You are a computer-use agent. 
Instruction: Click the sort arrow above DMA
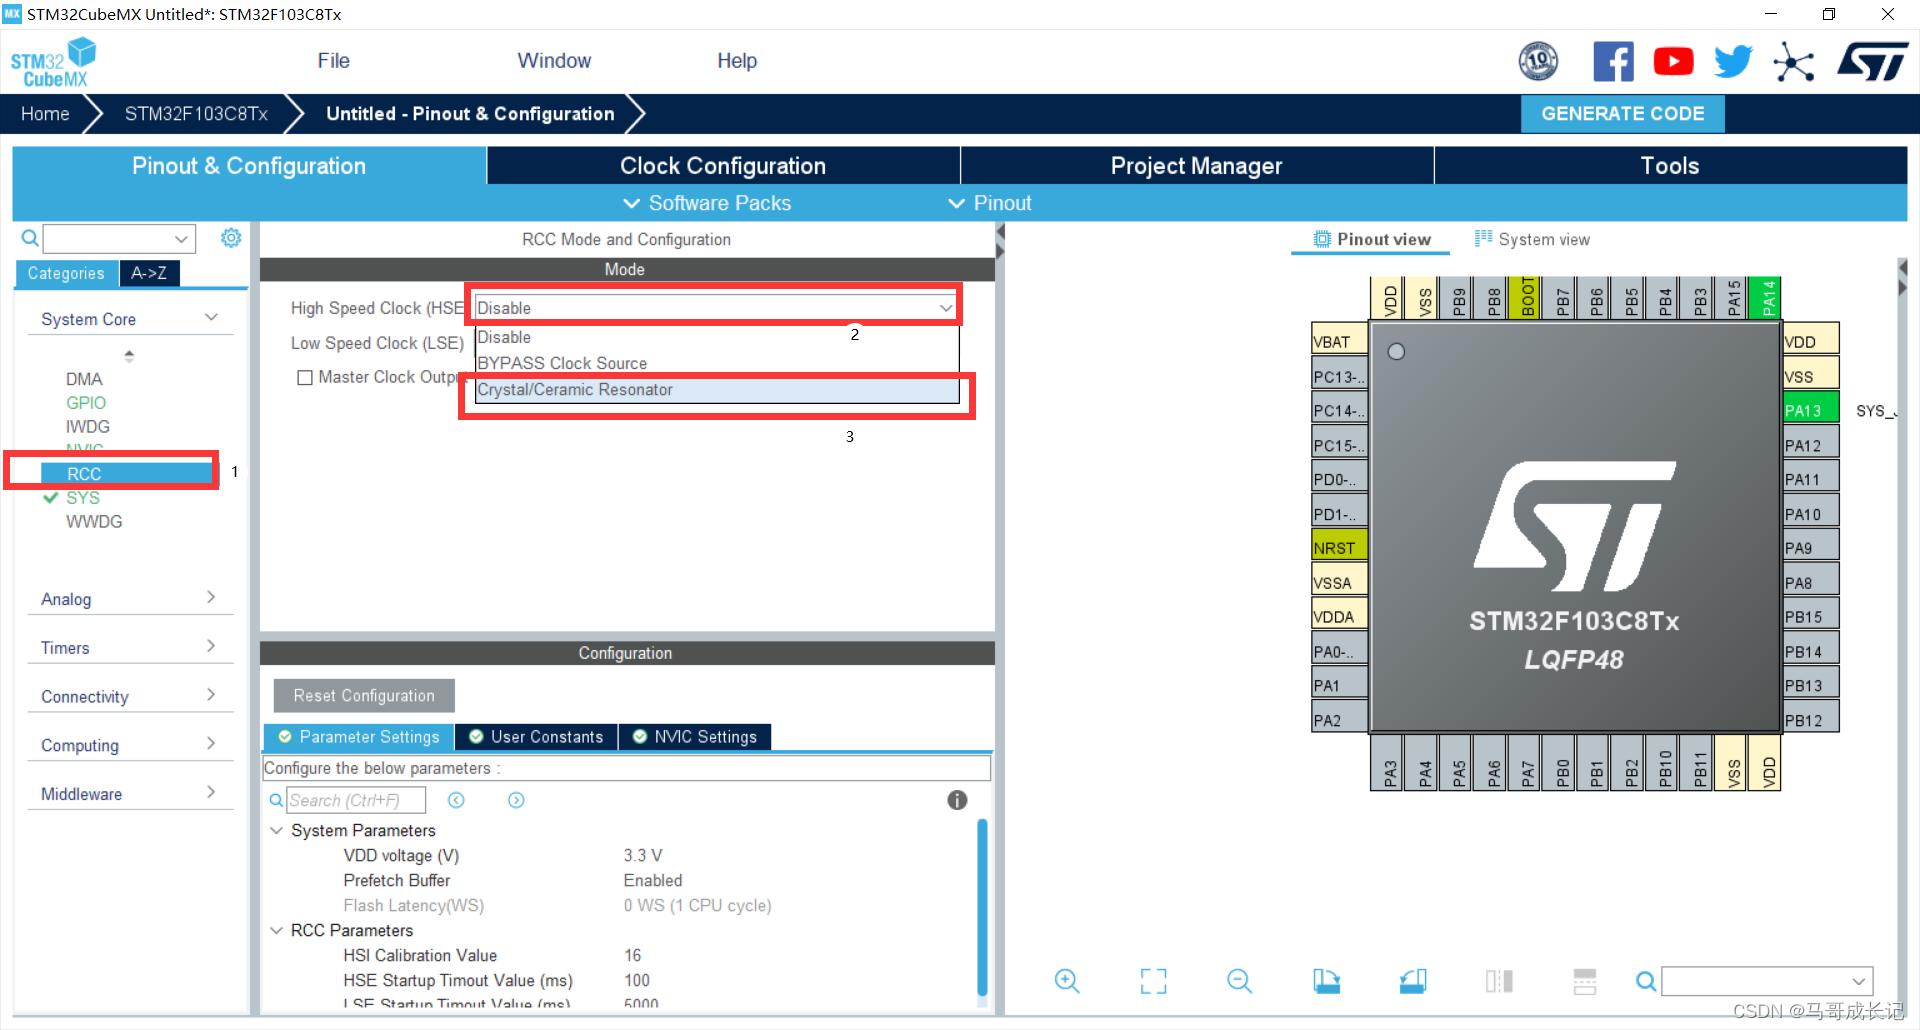tap(129, 355)
